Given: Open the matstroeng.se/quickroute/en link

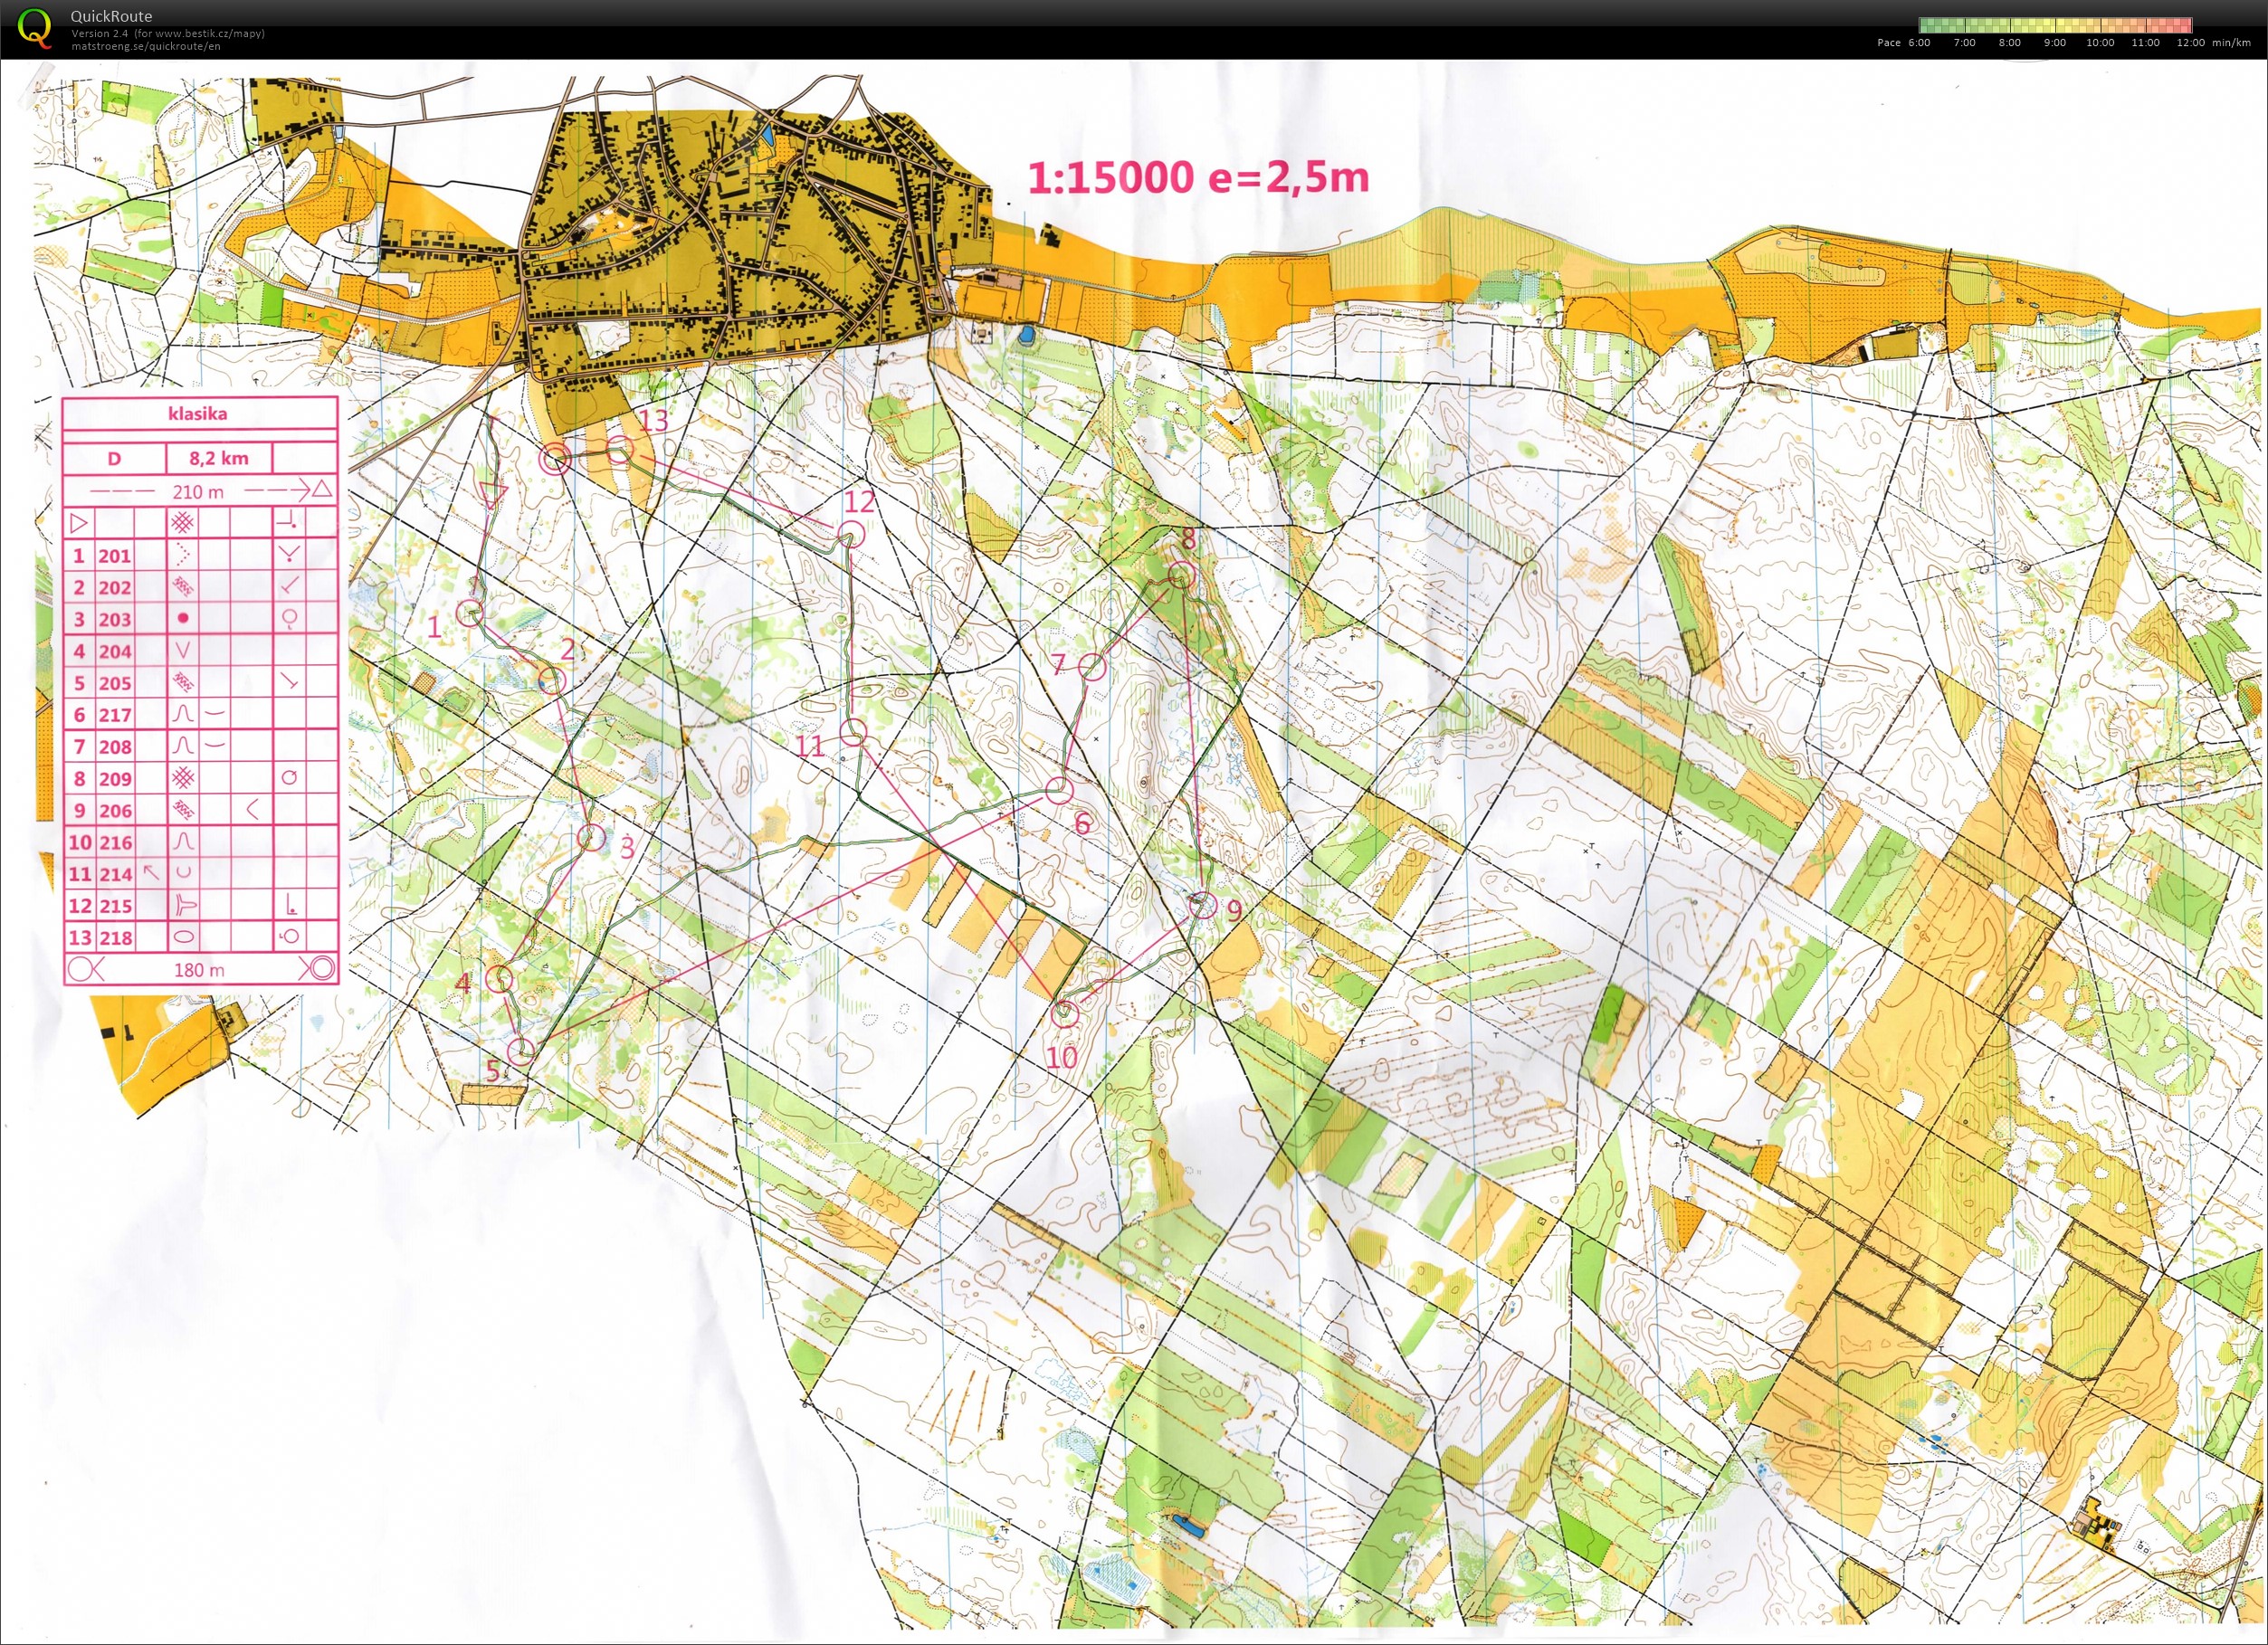Looking at the screenshot, I should click(x=146, y=46).
